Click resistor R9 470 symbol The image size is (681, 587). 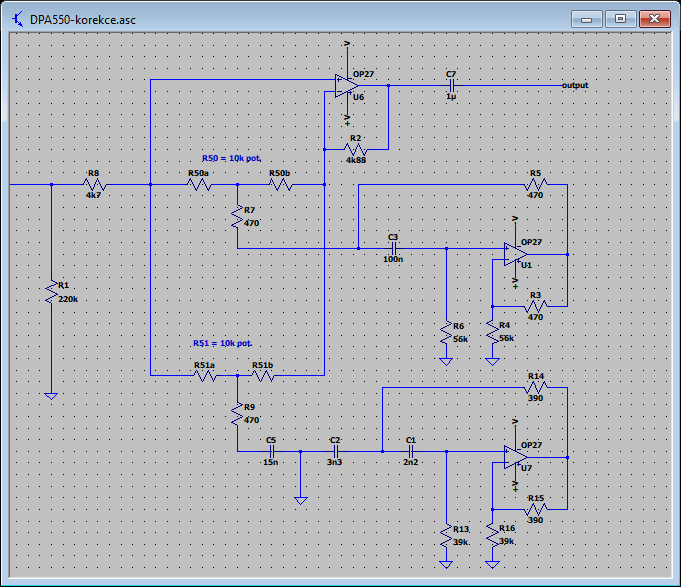237,414
